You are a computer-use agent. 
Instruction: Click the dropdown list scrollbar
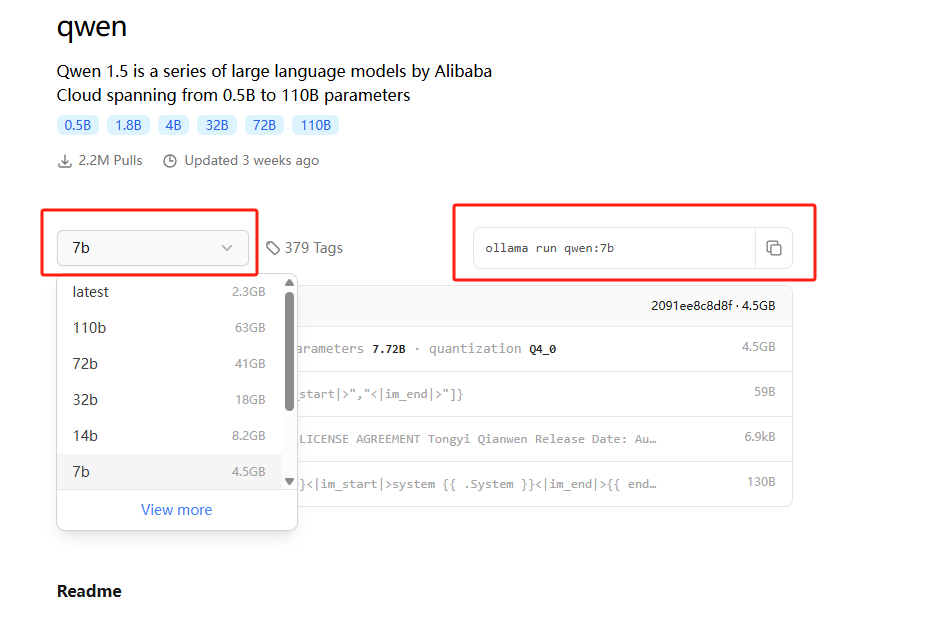pos(289,351)
